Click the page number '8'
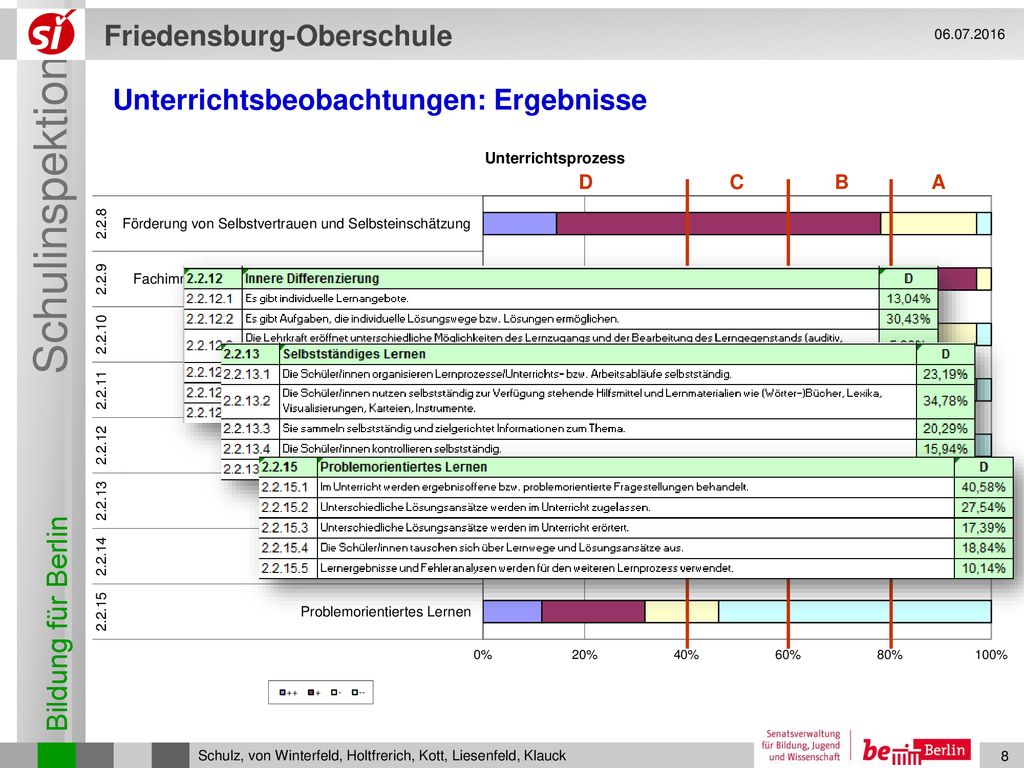Screen dimensions: 1024x768 point(1004,756)
